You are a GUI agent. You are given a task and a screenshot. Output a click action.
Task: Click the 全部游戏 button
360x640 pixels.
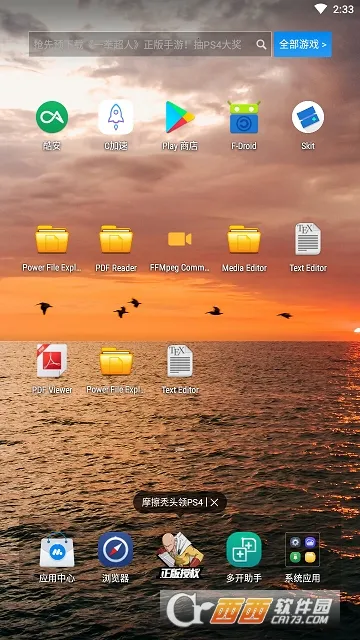tap(303, 44)
